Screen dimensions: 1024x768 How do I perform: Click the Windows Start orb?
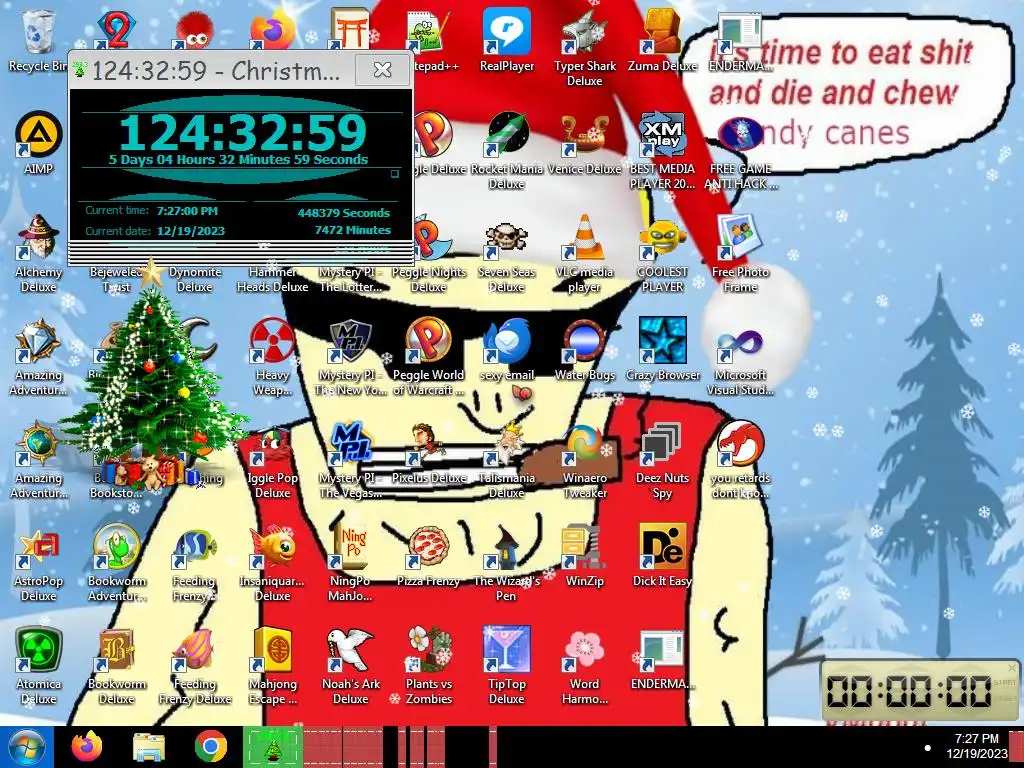click(x=26, y=747)
